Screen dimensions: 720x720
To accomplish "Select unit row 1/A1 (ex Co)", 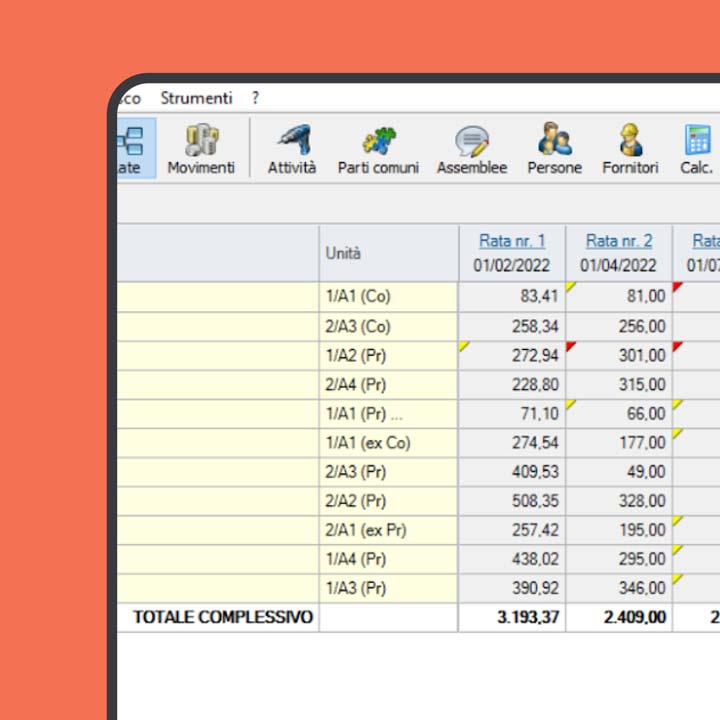I will point(388,443).
